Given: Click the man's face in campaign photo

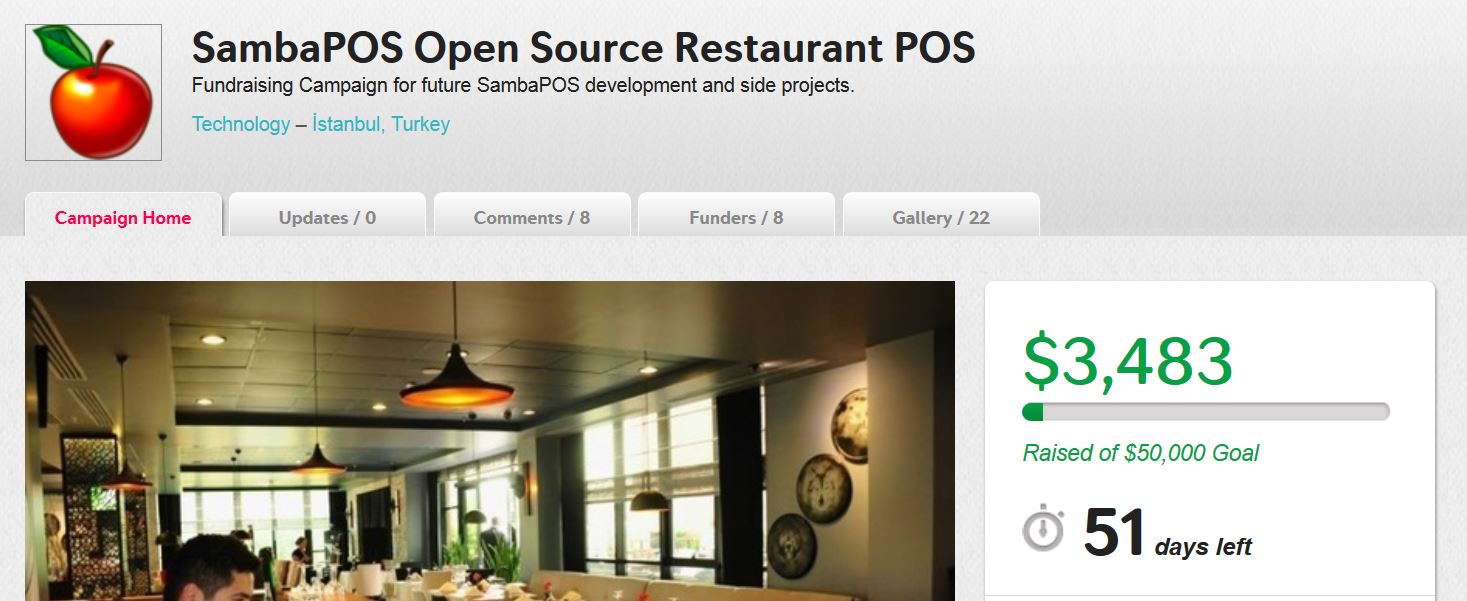Looking at the screenshot, I should [218, 574].
